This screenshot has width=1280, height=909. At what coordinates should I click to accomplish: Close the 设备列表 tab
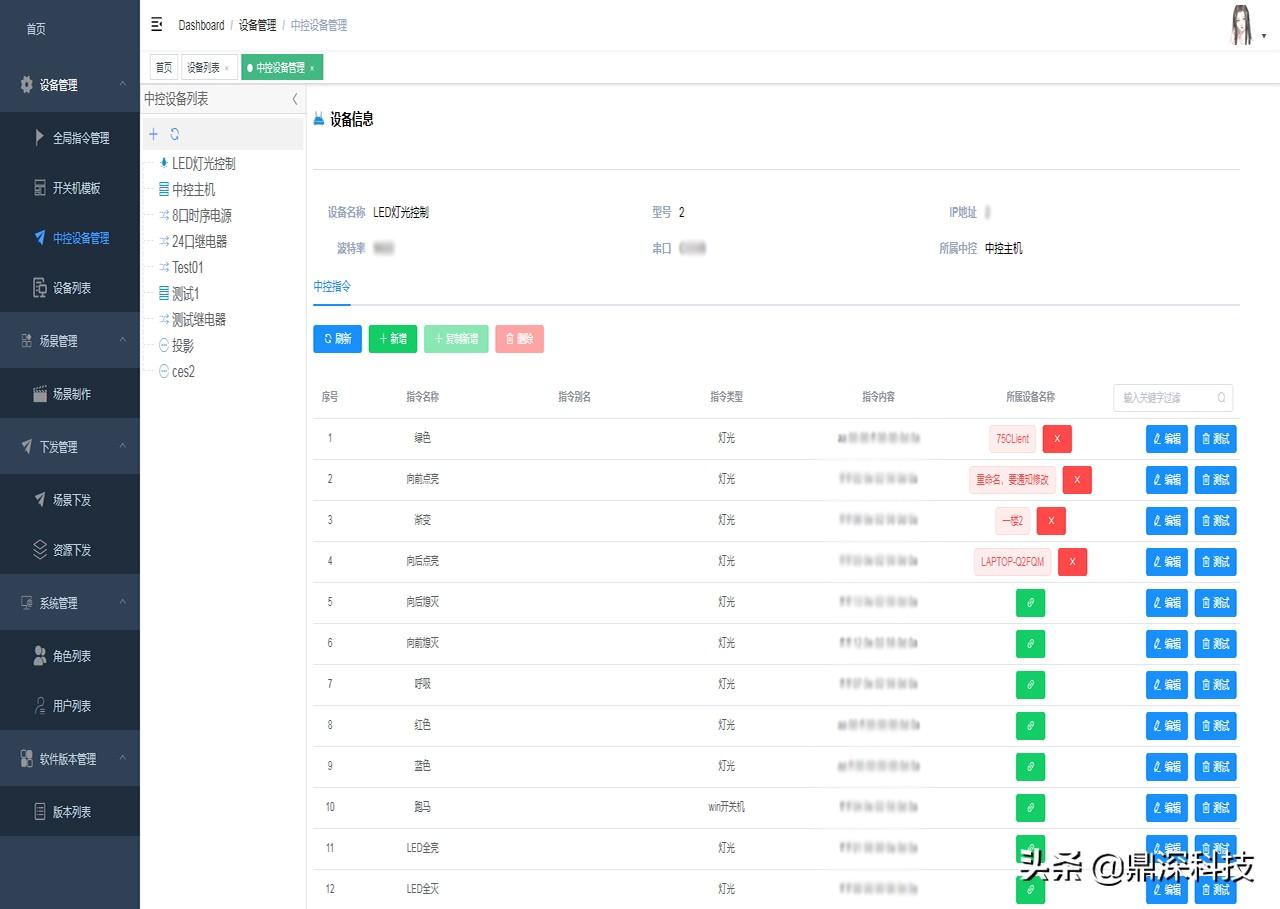pyautogui.click(x=226, y=68)
